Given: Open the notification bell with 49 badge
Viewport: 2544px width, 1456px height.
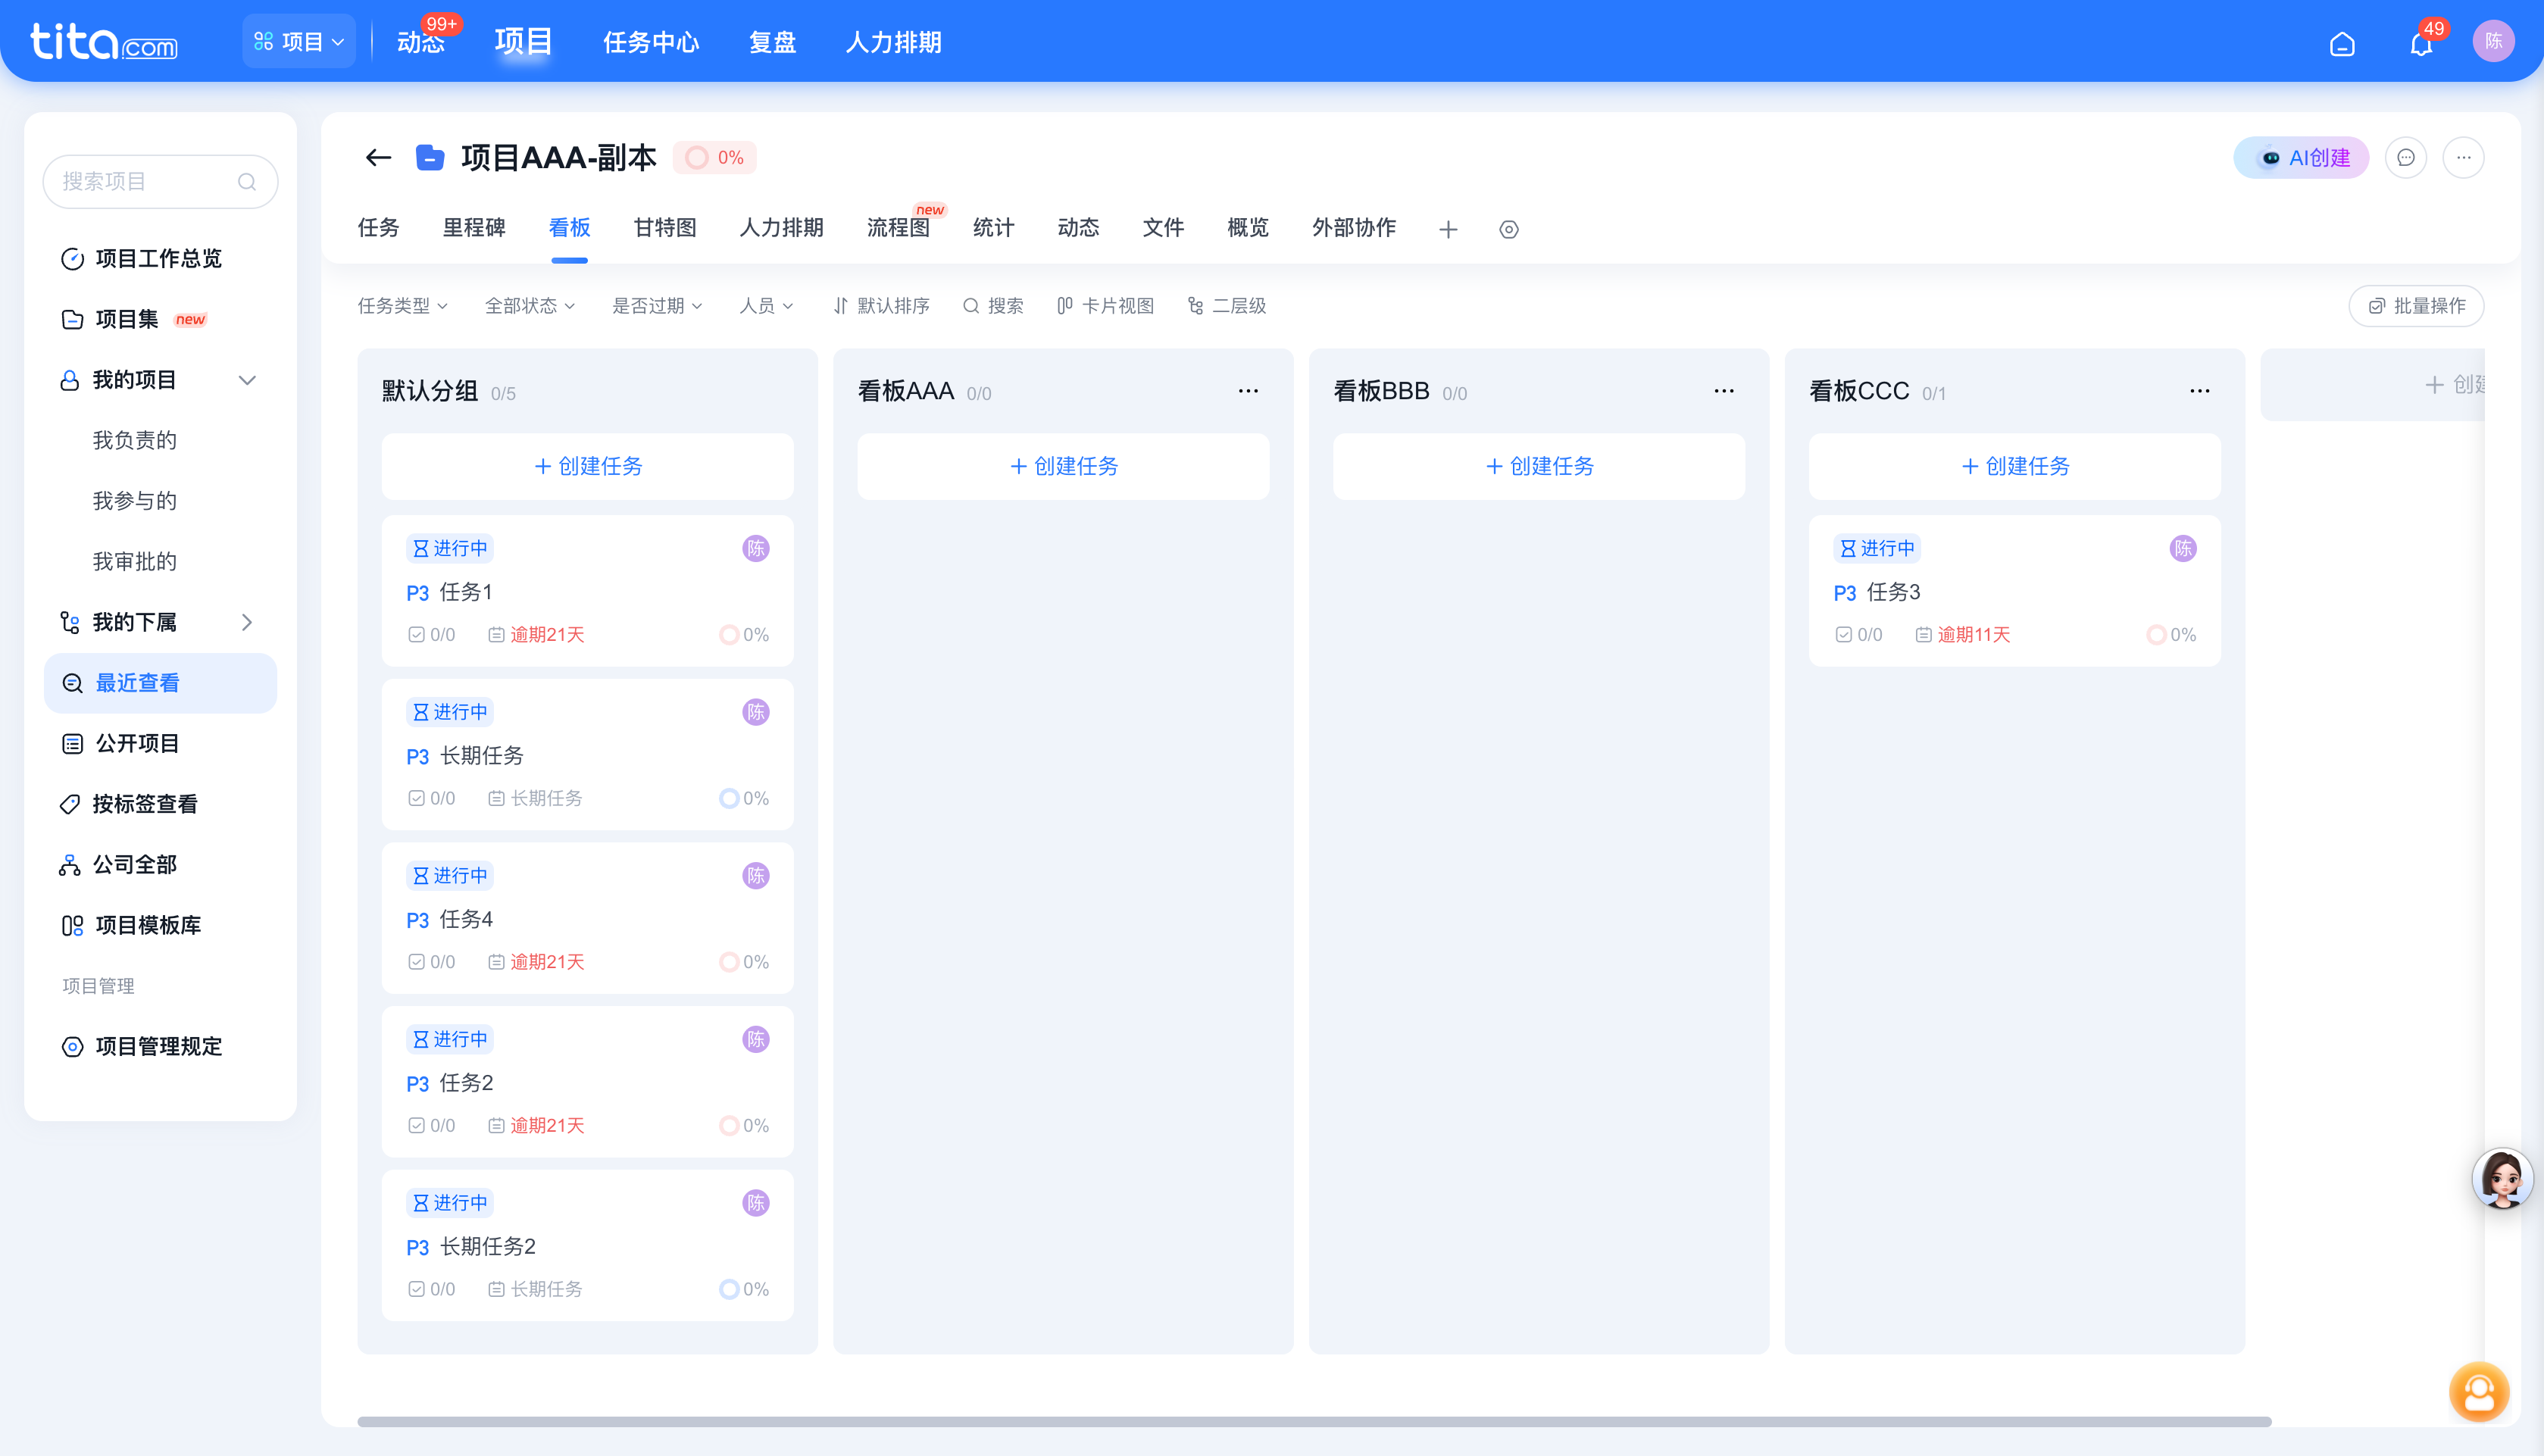Looking at the screenshot, I should [2421, 44].
